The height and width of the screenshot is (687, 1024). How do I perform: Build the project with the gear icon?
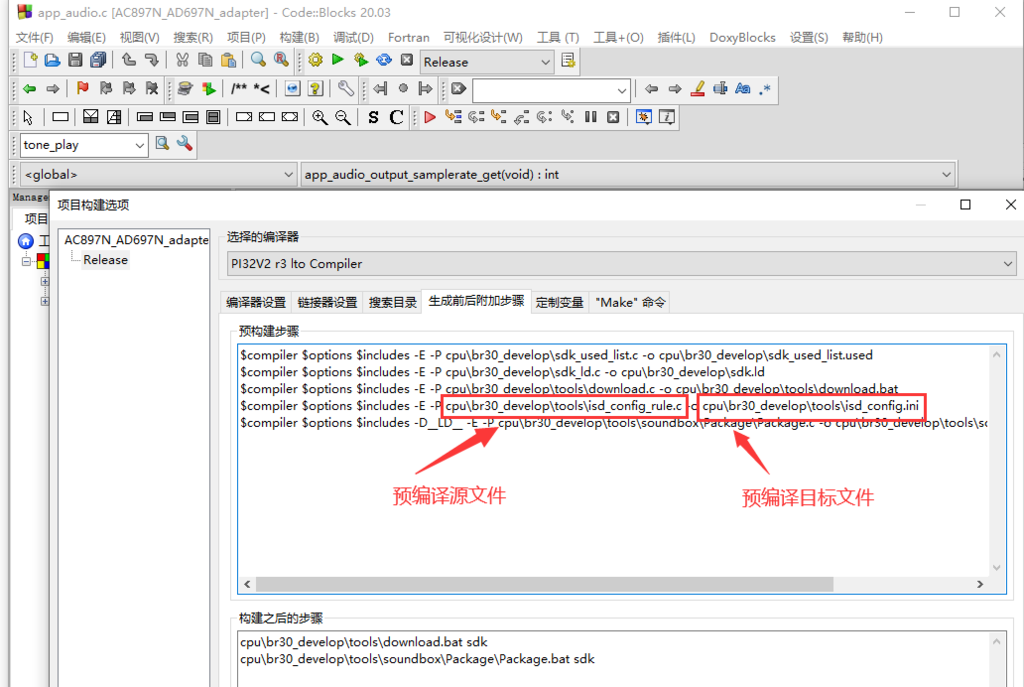315,61
